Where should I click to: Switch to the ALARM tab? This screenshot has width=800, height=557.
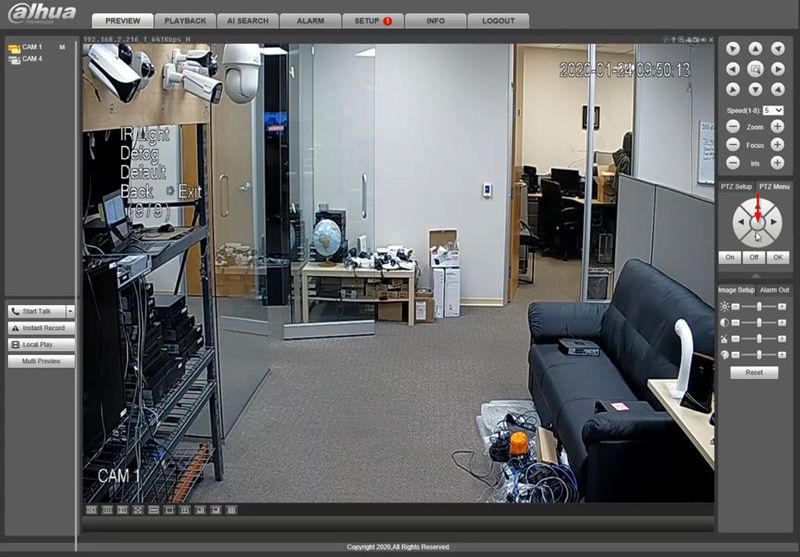click(x=310, y=21)
